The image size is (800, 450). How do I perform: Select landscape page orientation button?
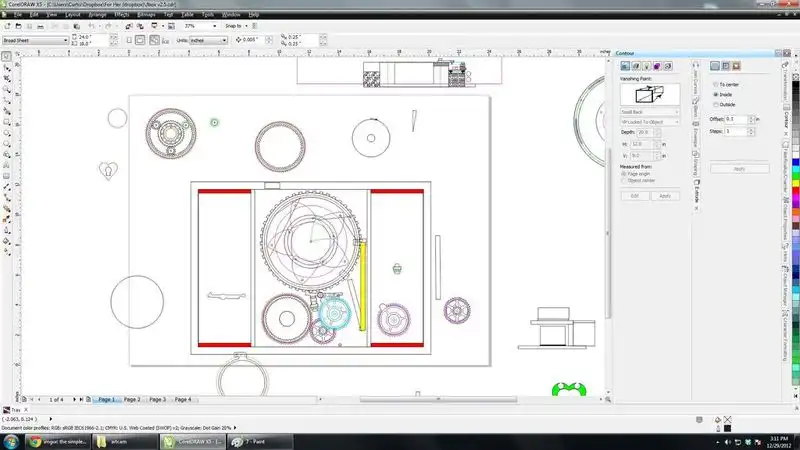pos(138,40)
